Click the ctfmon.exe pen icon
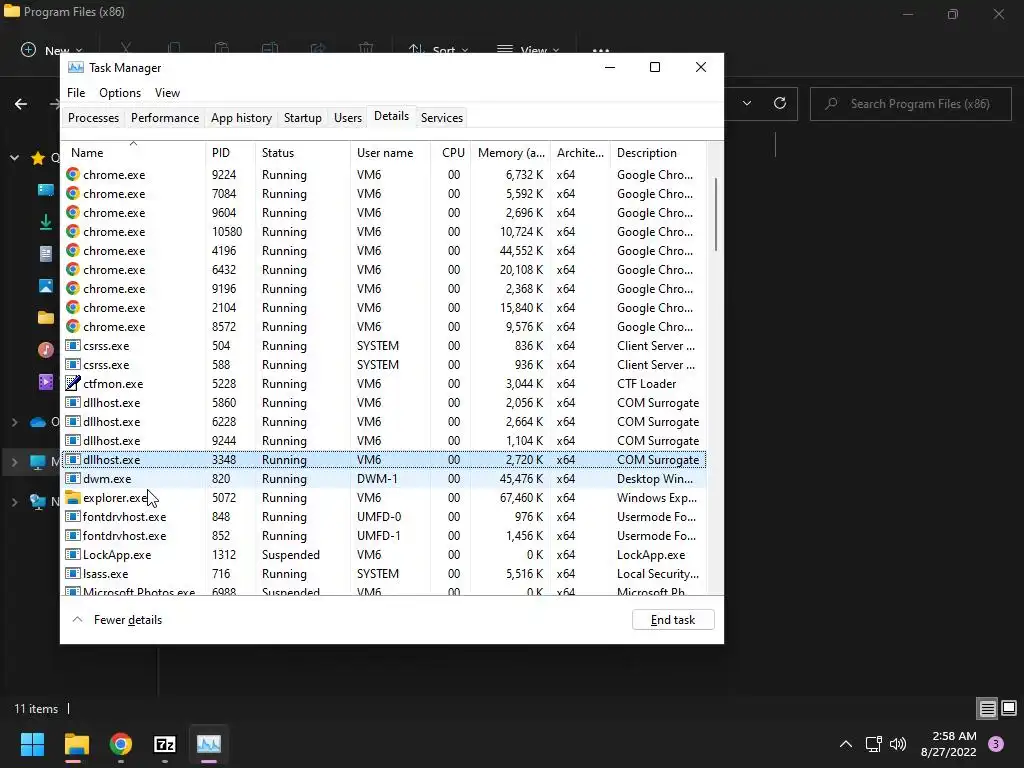This screenshot has height=768, width=1024. pyautogui.click(x=72, y=383)
